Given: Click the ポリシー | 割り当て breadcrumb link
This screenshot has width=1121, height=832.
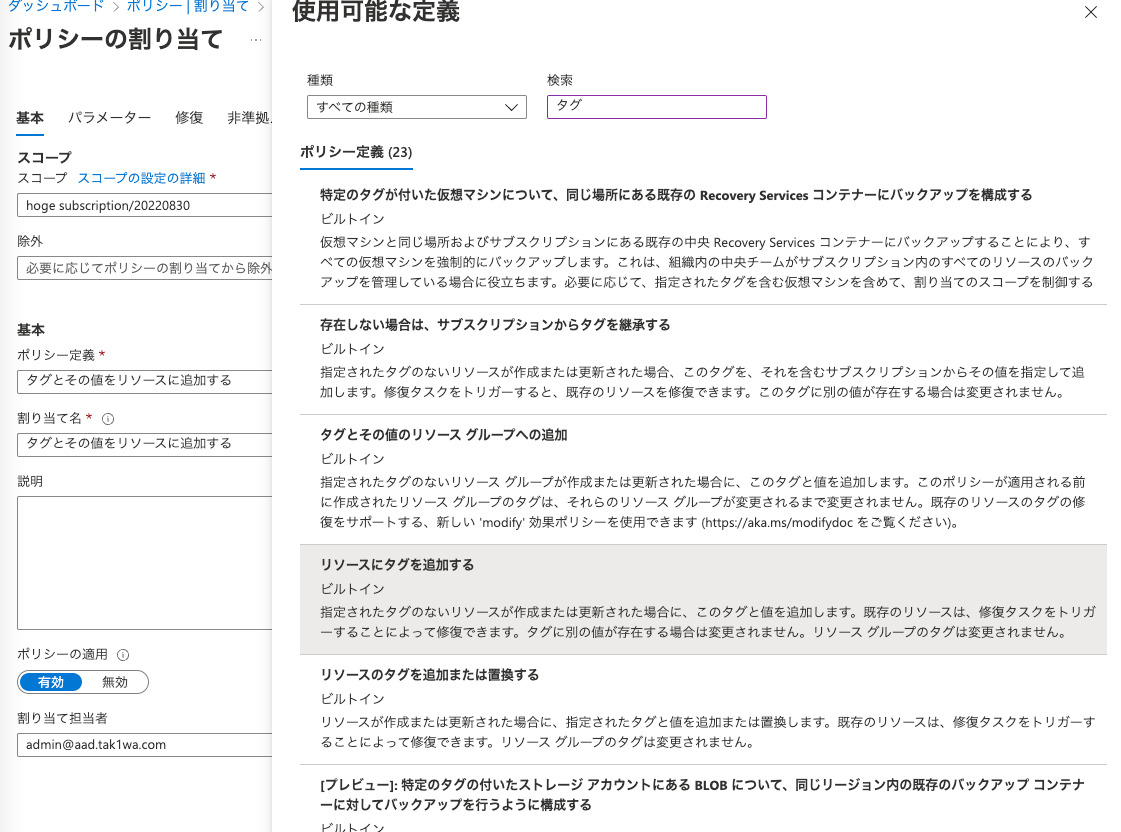Looking at the screenshot, I should (x=187, y=7).
